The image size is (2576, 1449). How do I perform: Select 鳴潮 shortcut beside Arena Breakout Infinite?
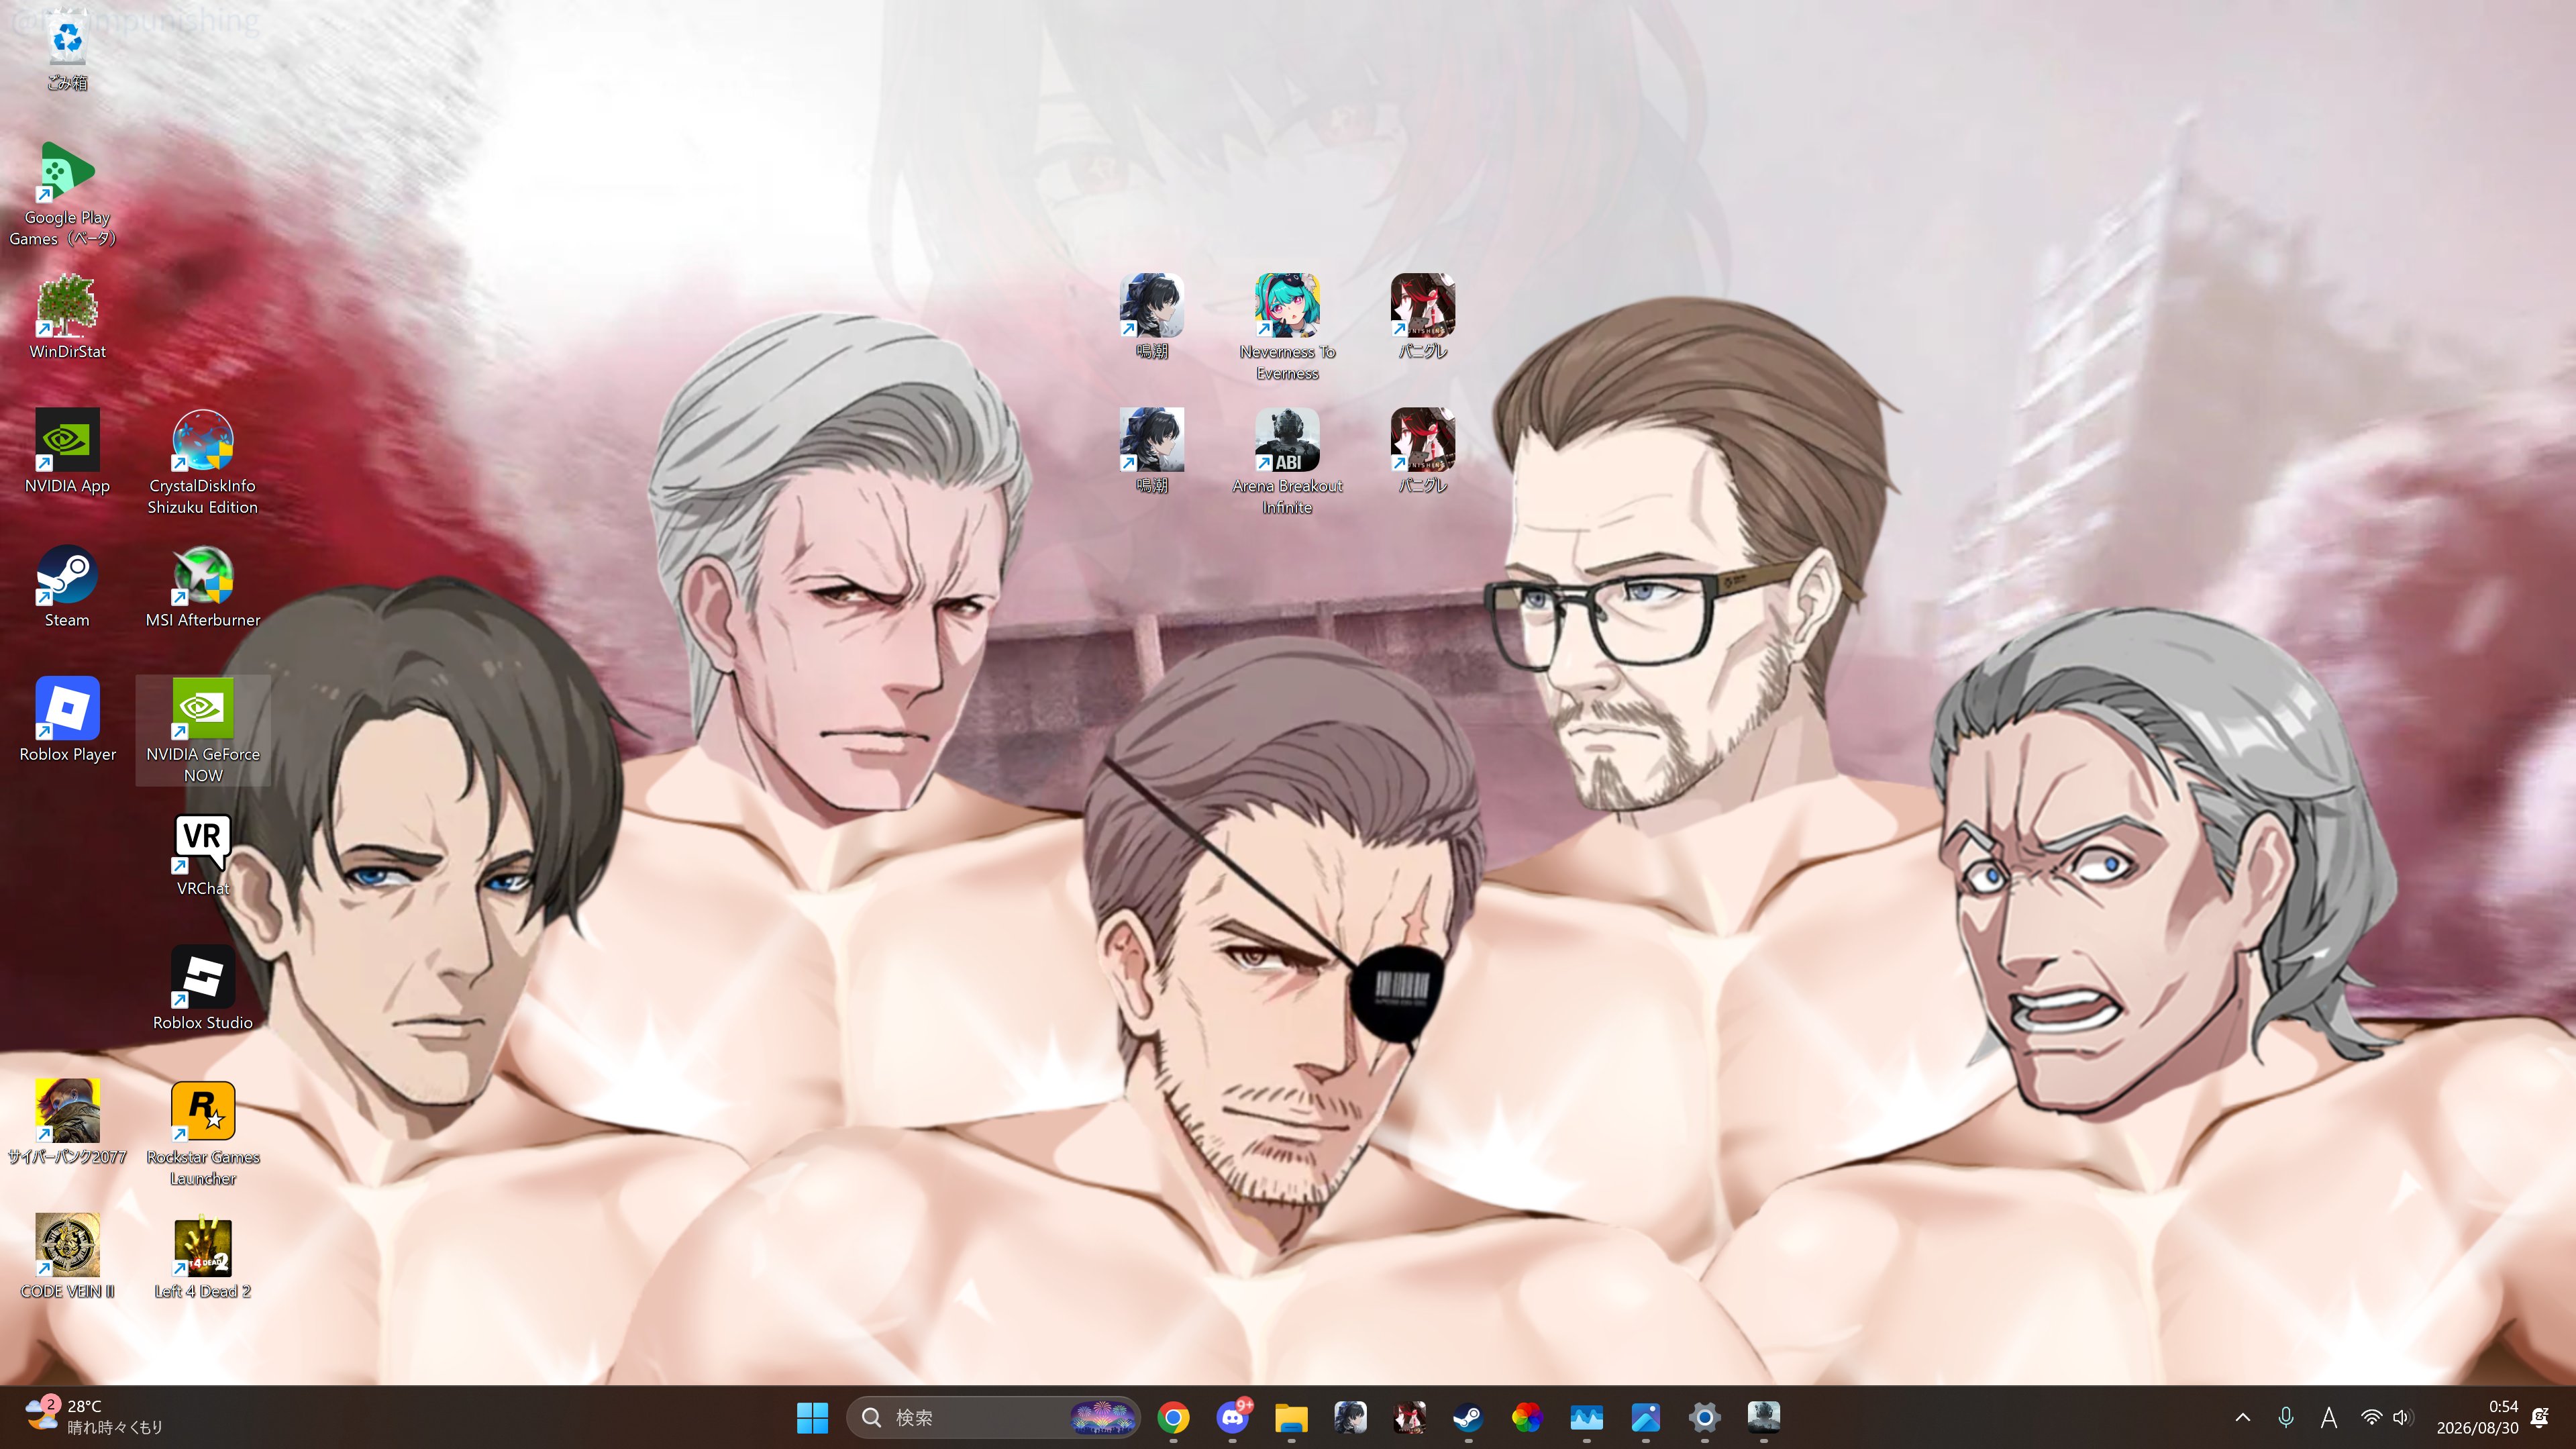[x=1152, y=451]
